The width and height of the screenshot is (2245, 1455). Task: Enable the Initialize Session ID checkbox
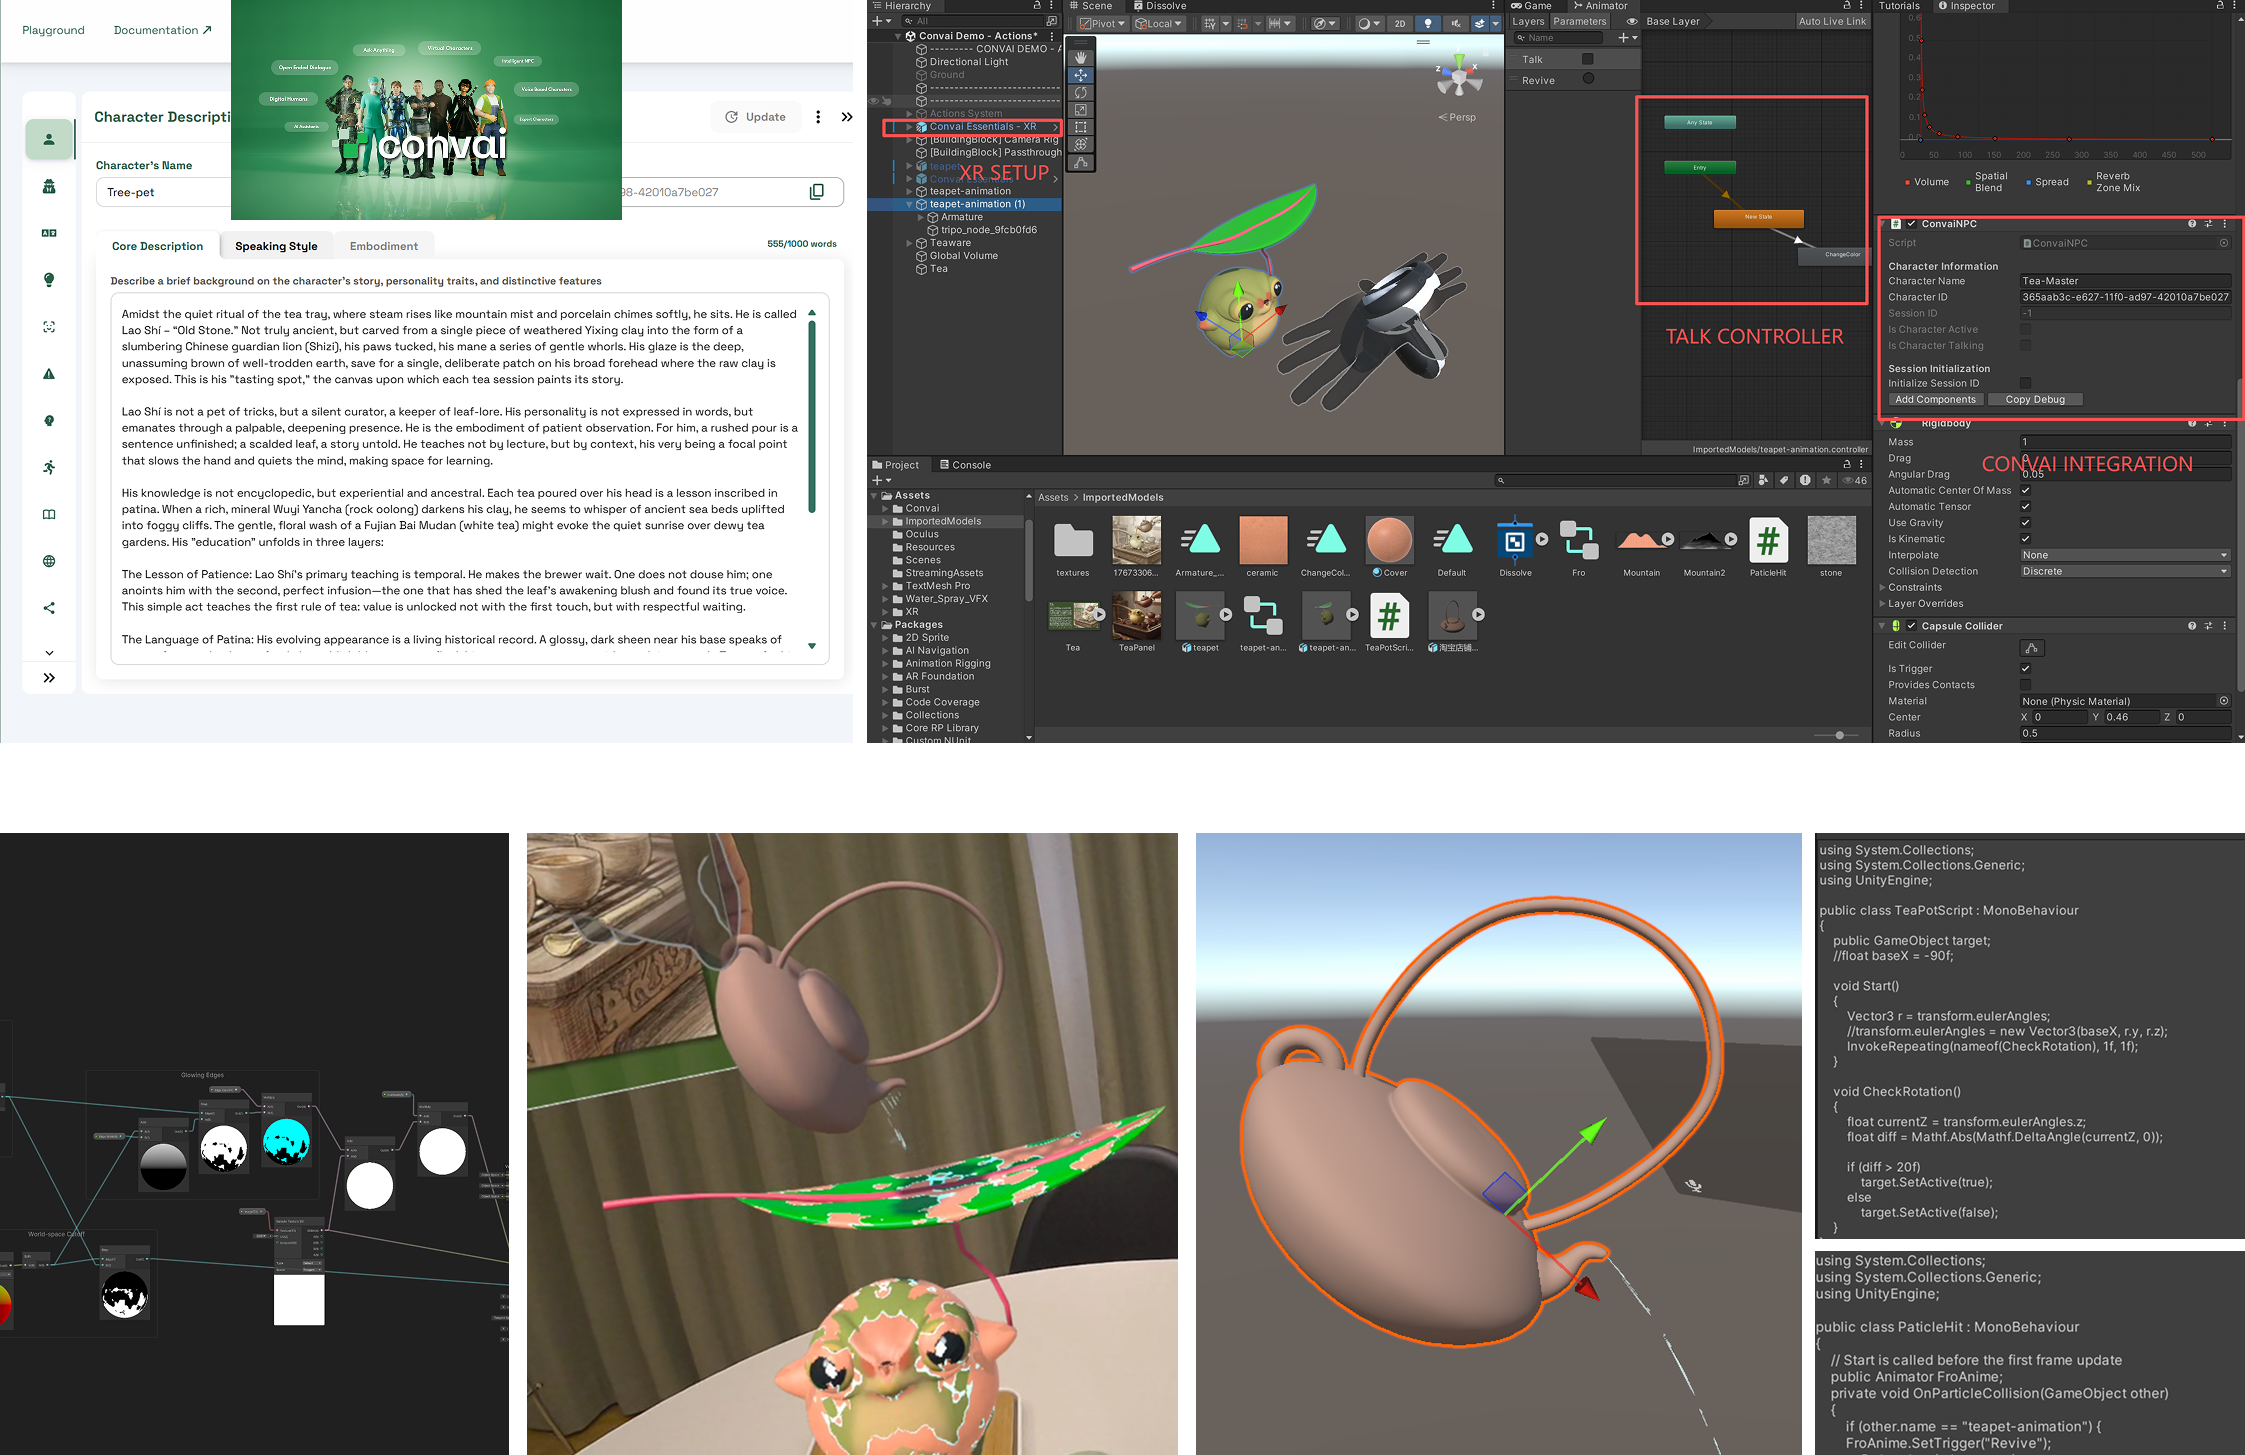(2025, 383)
